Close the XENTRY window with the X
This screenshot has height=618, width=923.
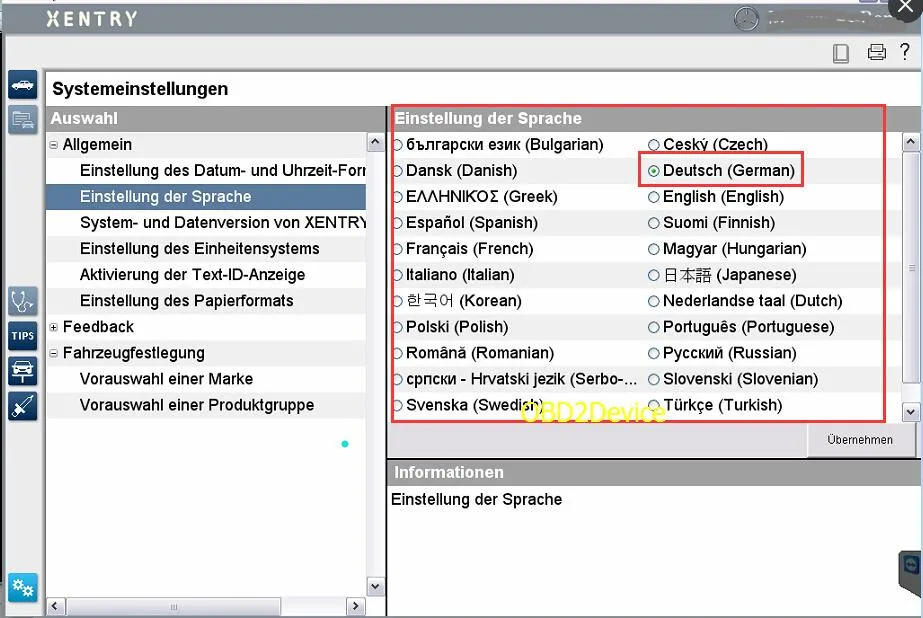pos(905,8)
